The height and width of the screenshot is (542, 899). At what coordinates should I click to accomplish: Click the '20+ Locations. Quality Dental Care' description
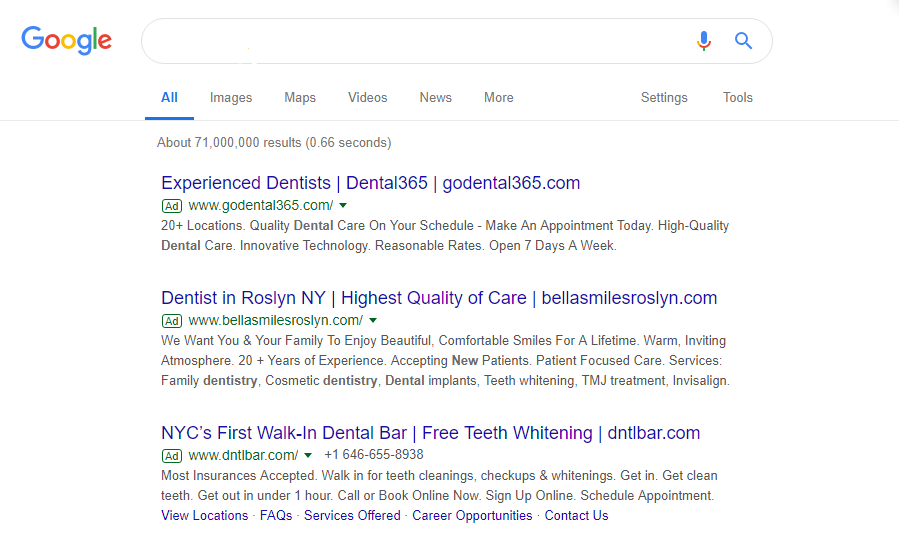[x=445, y=236]
